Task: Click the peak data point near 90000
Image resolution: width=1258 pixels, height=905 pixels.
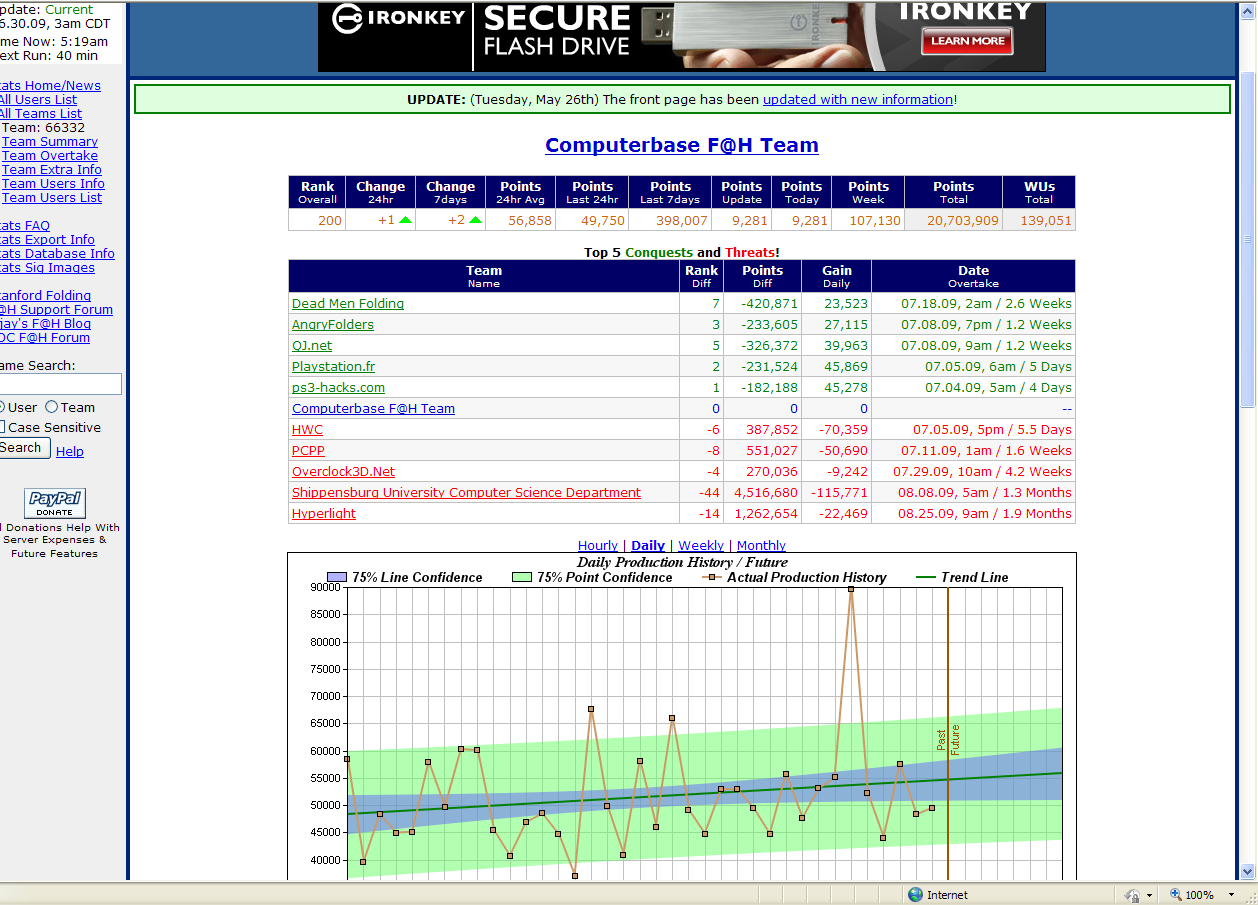Action: click(851, 589)
